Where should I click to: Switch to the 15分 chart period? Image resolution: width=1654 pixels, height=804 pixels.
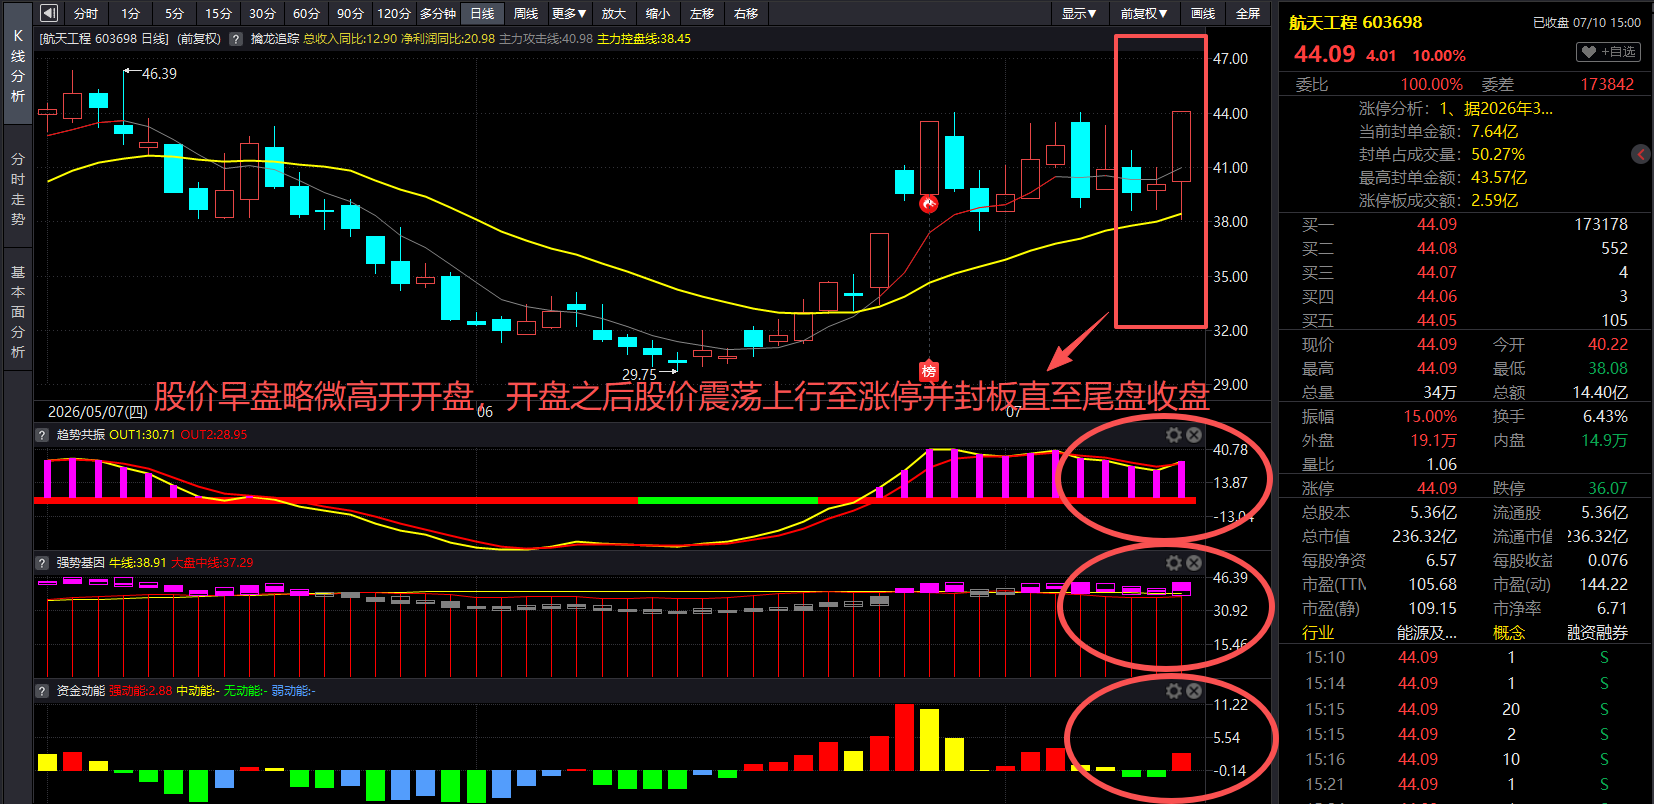click(218, 13)
